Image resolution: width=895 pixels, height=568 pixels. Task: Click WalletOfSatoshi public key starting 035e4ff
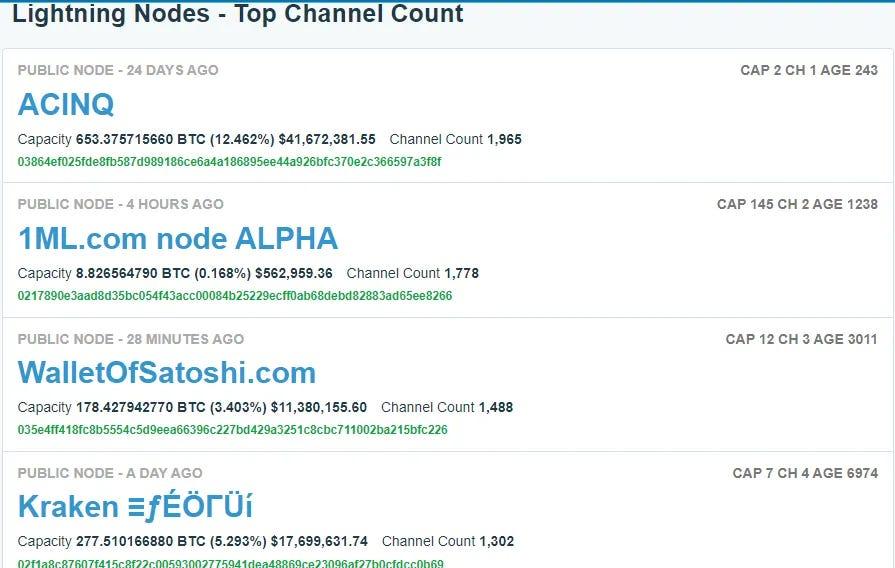(x=232, y=430)
